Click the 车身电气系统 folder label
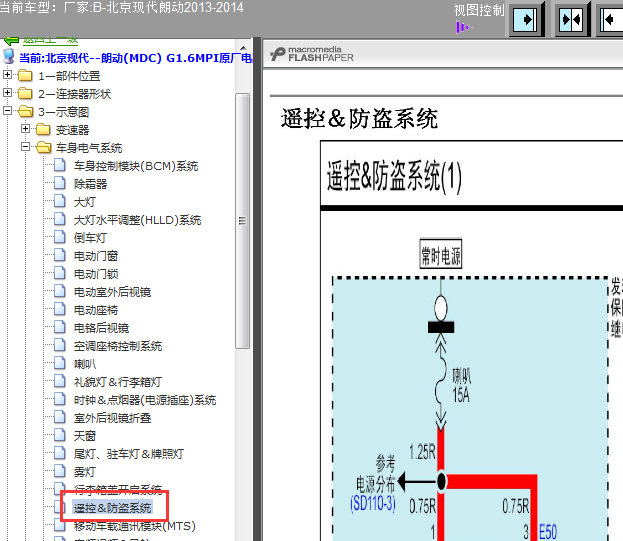Image resolution: width=623 pixels, height=541 pixels. tap(89, 148)
